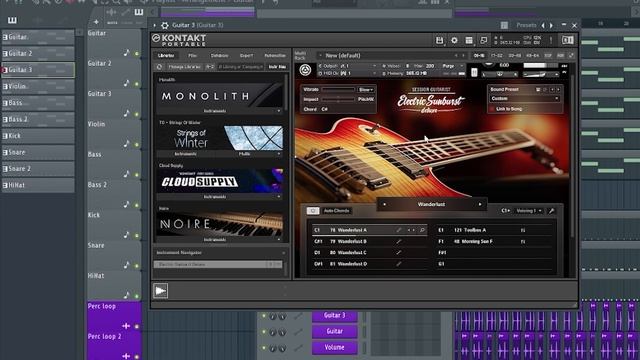Click Kontakt minimize view icon
The image size is (640, 360).
point(484,40)
